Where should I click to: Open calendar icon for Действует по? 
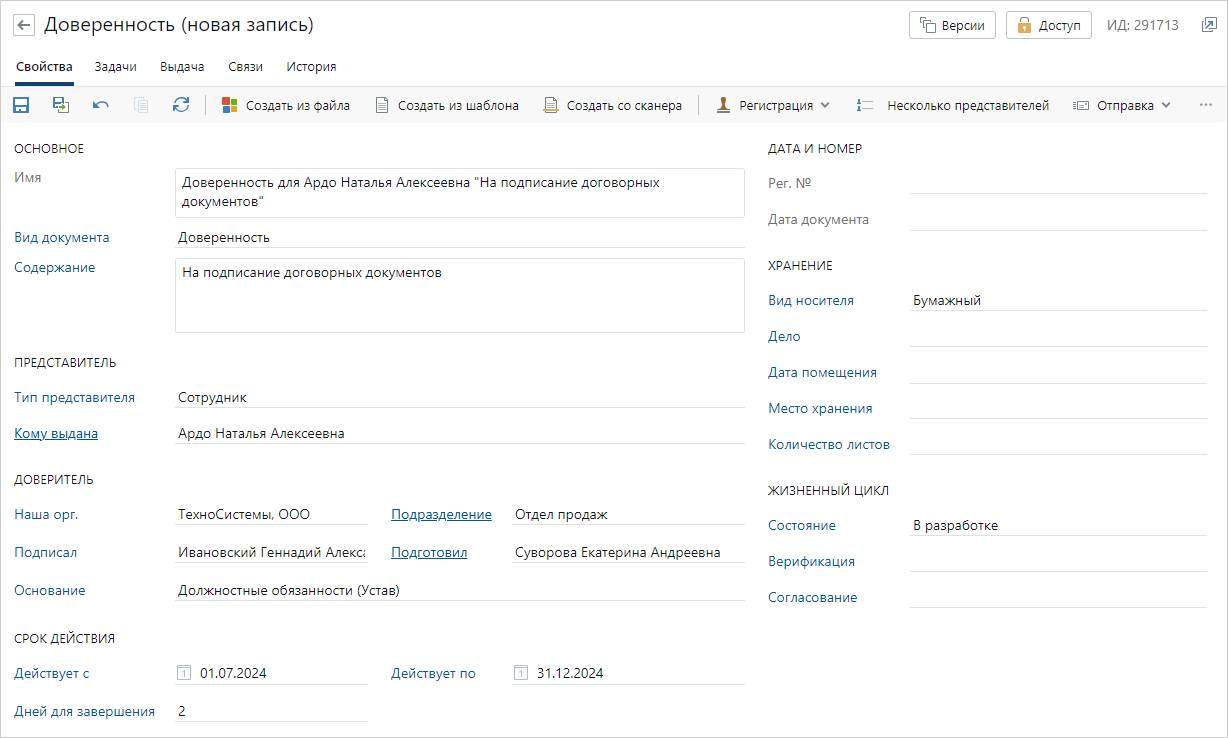tap(520, 673)
